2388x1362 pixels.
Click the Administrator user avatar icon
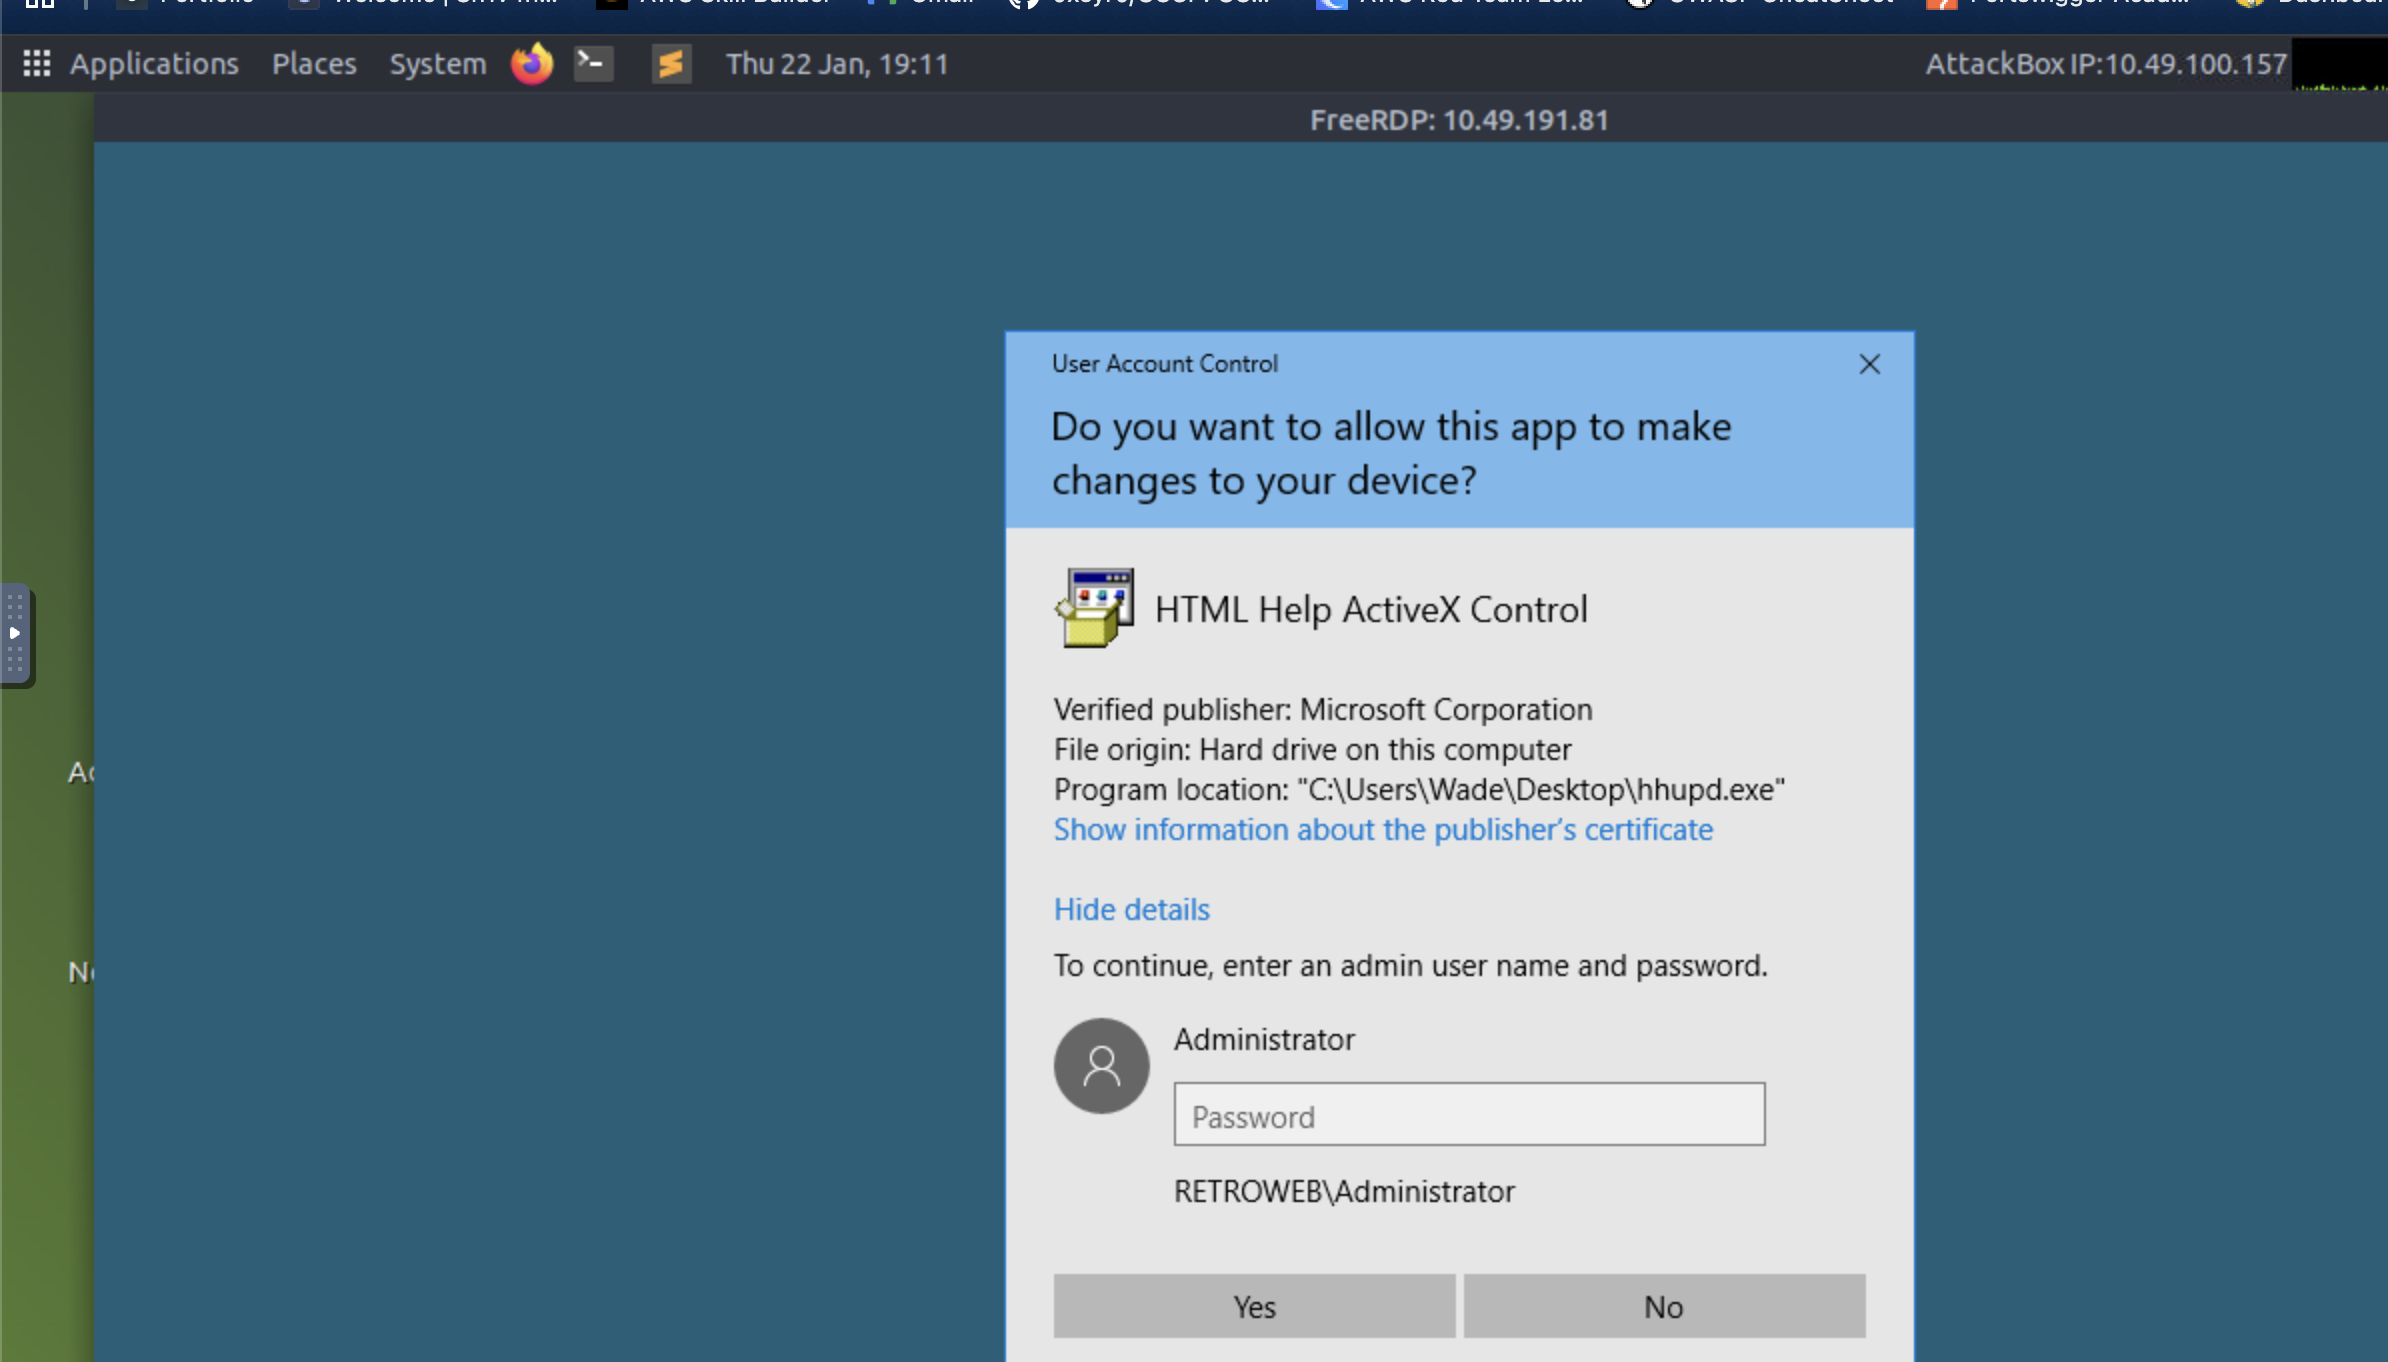coord(1101,1066)
